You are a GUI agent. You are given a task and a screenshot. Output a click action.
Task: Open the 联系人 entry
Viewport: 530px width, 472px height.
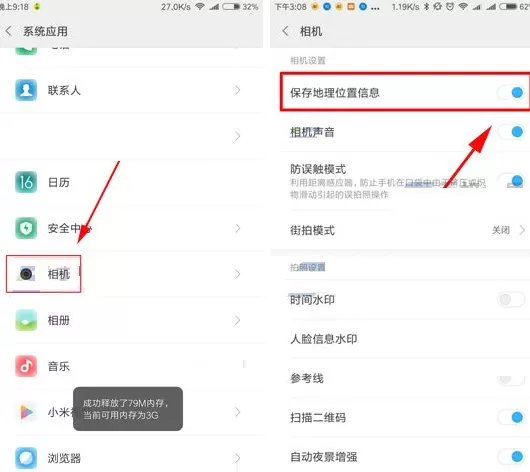pos(131,90)
